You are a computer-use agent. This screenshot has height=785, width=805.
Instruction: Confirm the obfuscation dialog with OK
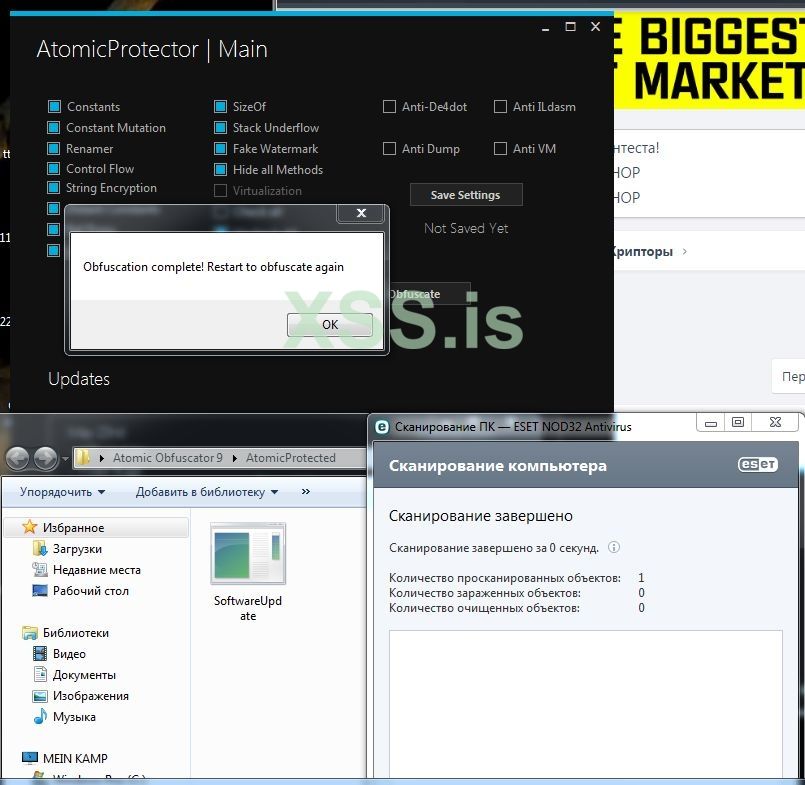click(x=330, y=324)
